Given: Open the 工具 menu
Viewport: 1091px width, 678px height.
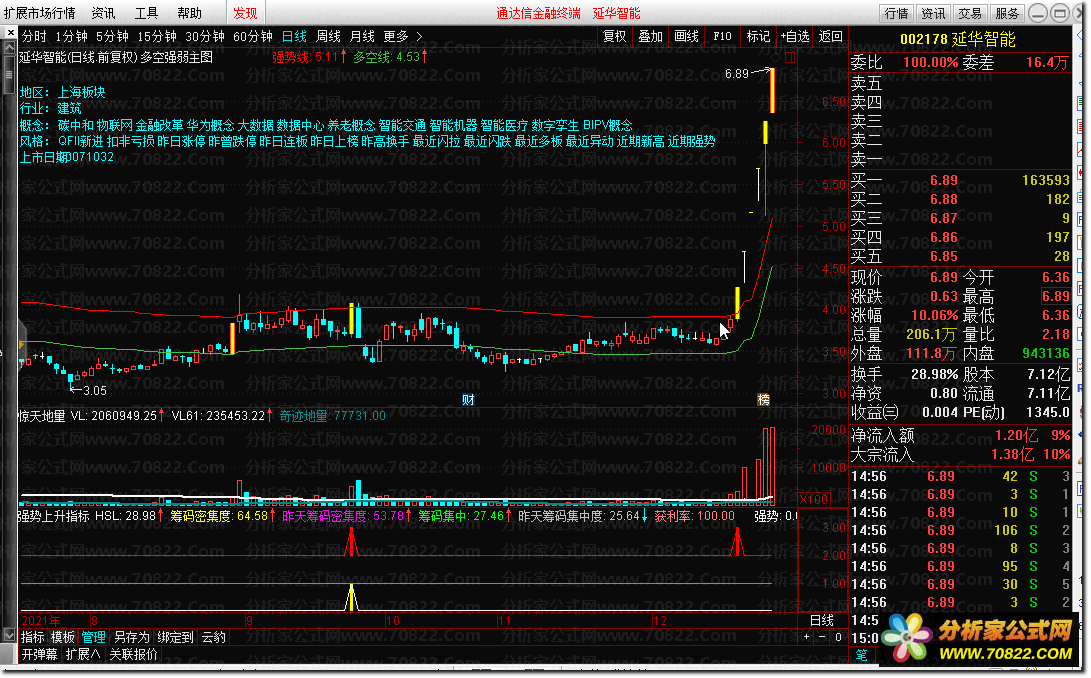Looking at the screenshot, I should click(146, 13).
